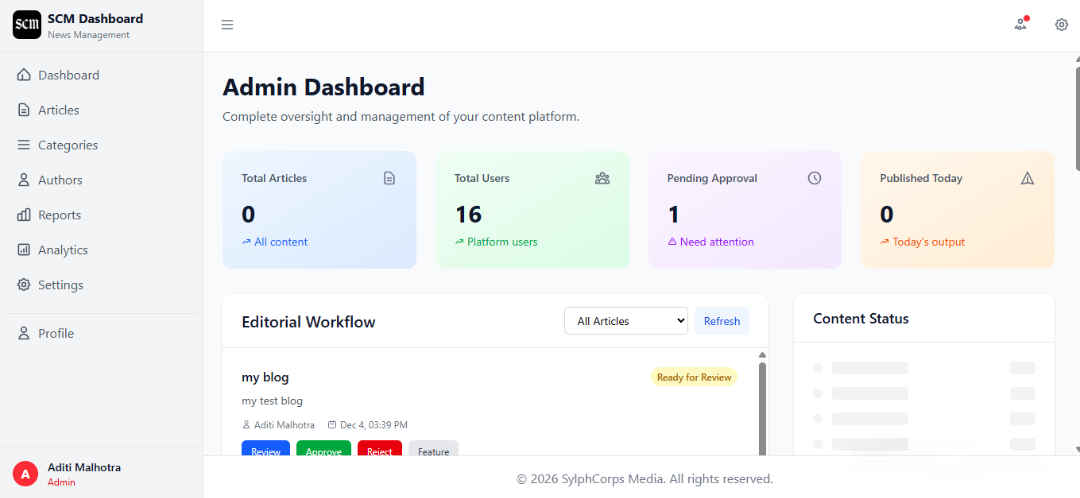Open the Published Today stat card
Image resolution: width=1080 pixels, height=498 pixels.
[957, 209]
